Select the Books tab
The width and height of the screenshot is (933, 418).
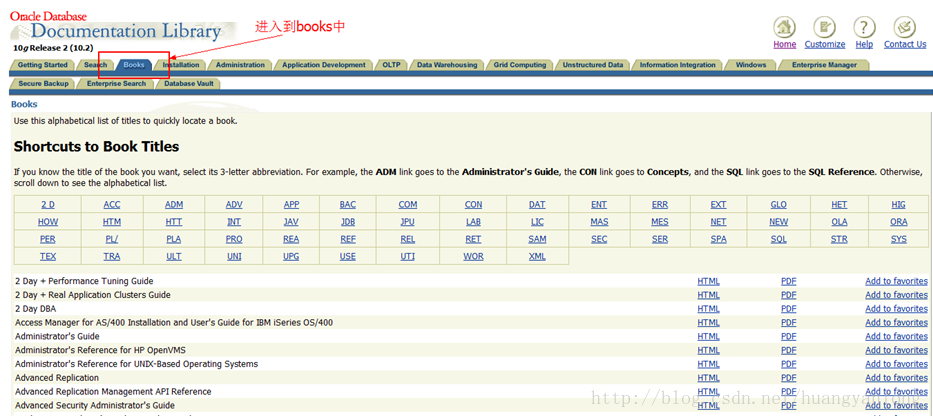point(134,65)
